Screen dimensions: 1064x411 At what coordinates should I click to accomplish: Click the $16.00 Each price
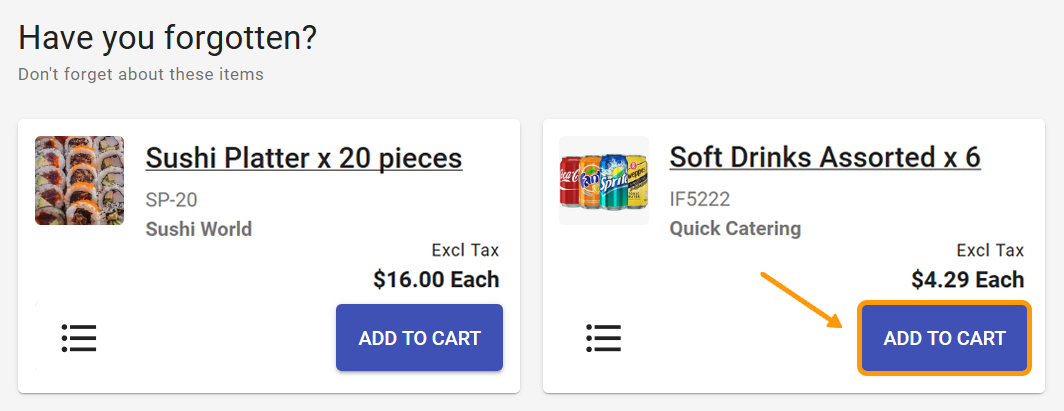(436, 279)
